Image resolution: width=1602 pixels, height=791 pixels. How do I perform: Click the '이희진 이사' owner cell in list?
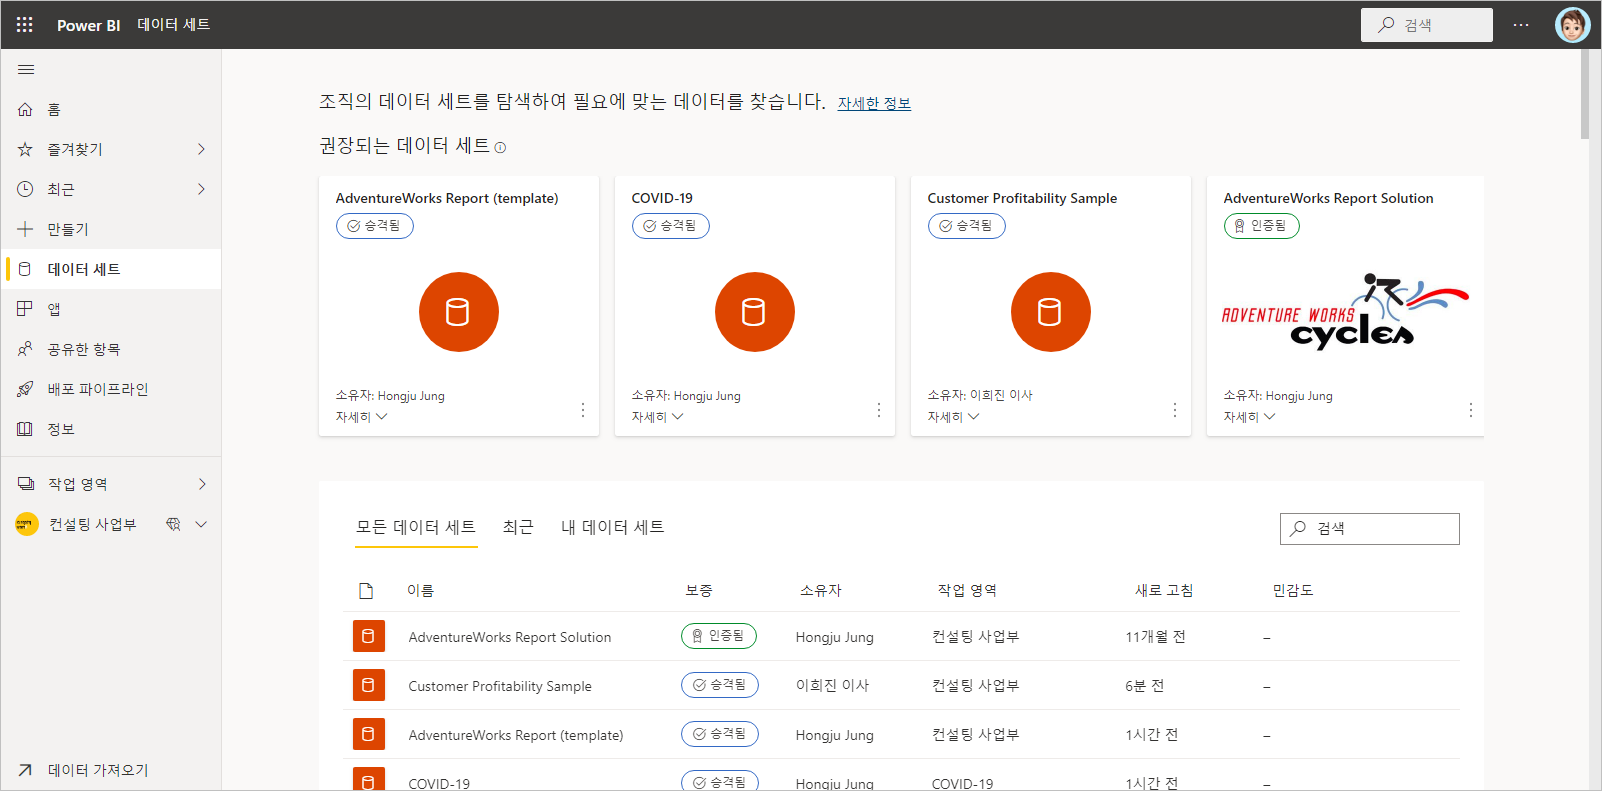click(832, 686)
